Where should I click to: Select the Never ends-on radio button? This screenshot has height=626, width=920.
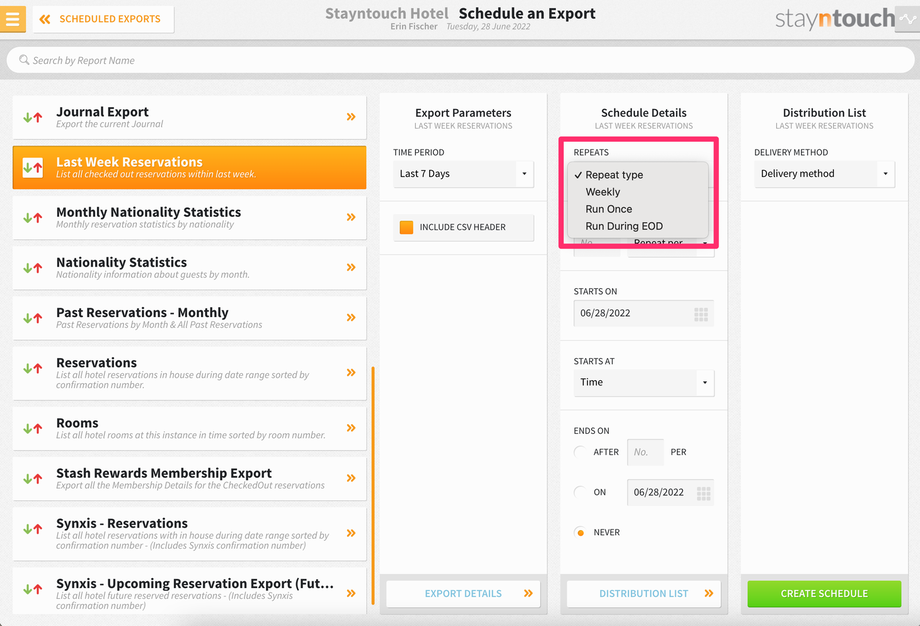click(580, 532)
